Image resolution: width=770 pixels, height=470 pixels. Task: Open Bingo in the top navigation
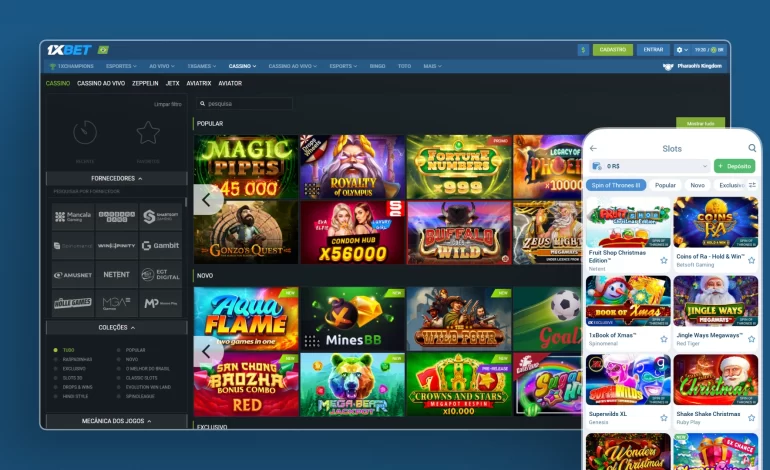(377, 66)
